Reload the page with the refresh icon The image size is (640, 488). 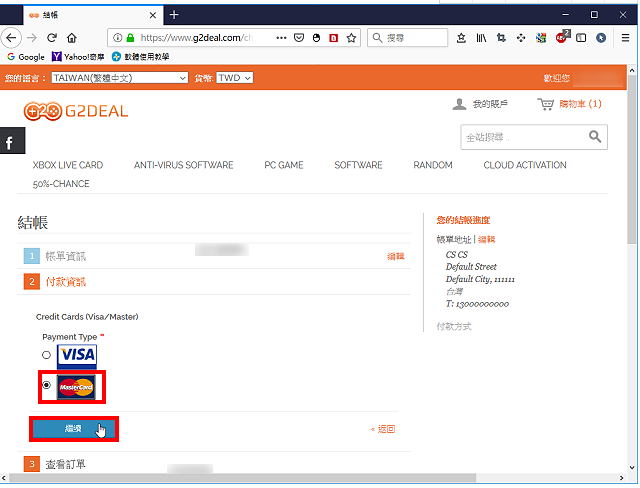click(52, 38)
